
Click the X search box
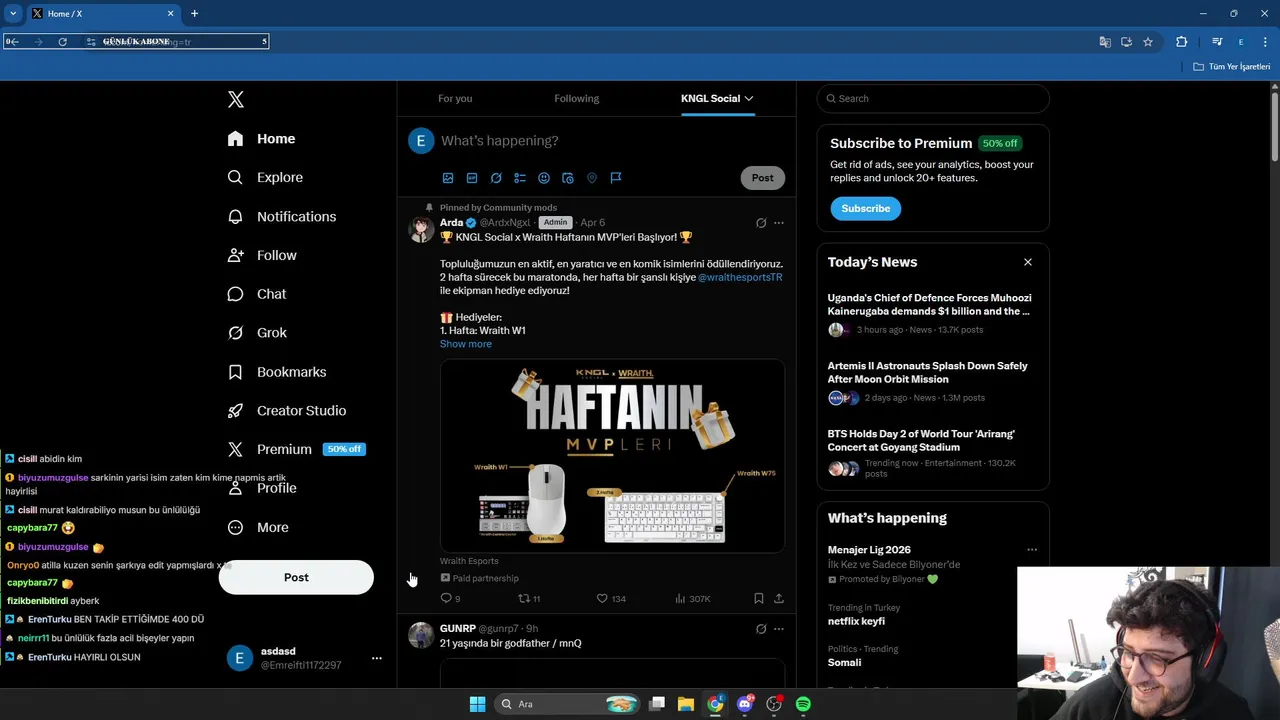[x=933, y=98]
